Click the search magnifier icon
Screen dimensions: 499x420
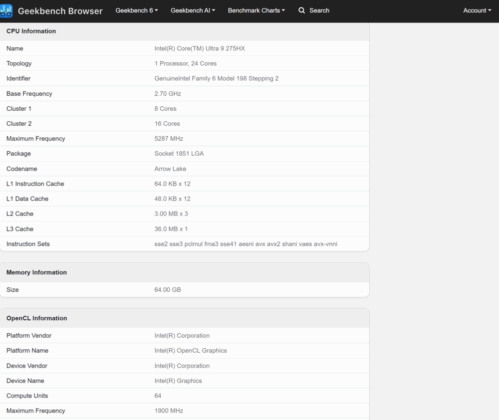pyautogui.click(x=301, y=11)
